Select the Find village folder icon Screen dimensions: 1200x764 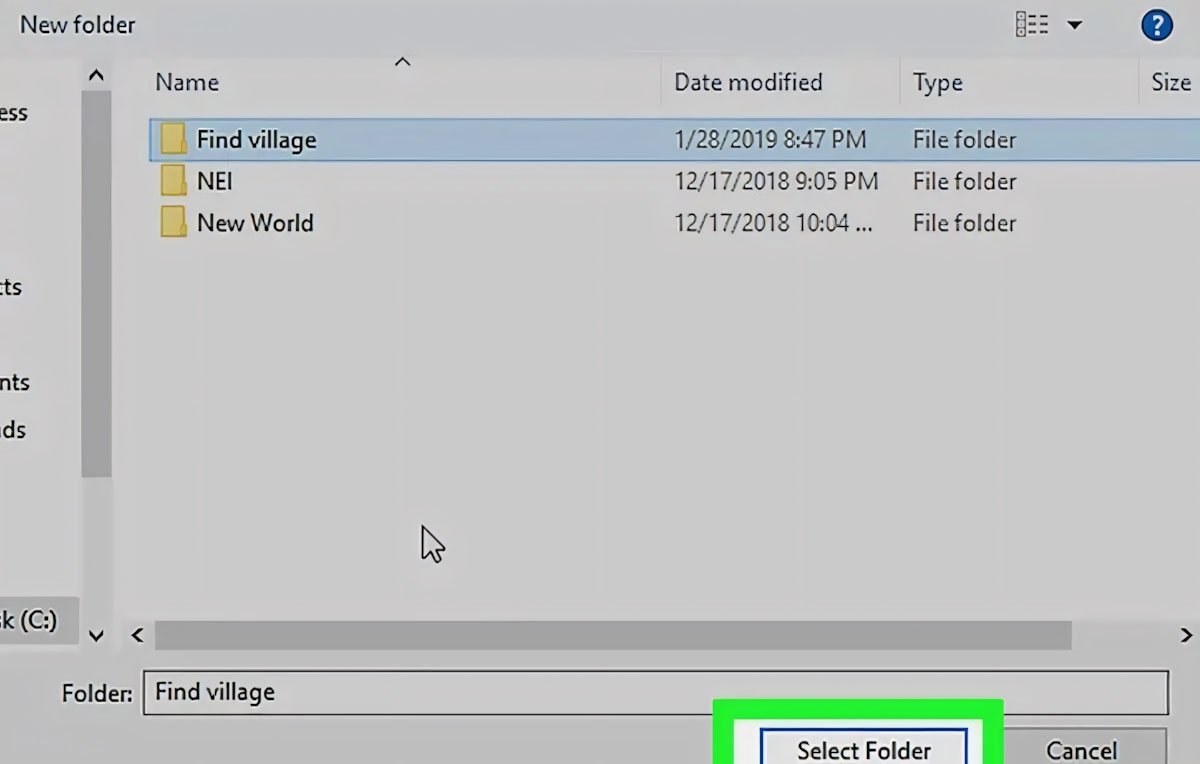point(173,140)
